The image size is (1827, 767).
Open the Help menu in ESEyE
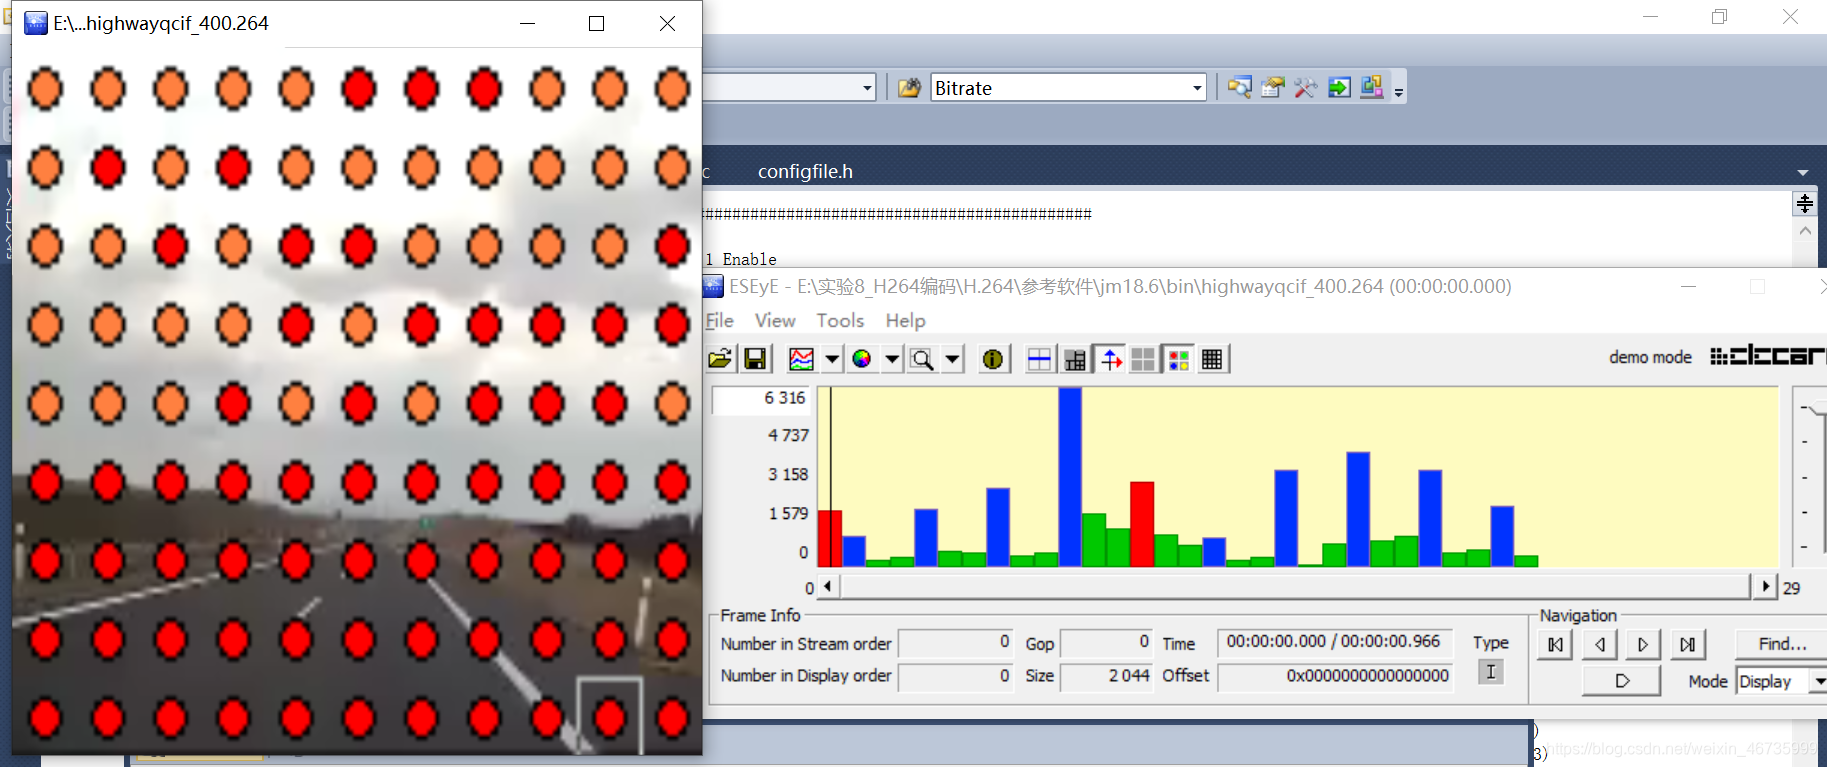point(905,320)
